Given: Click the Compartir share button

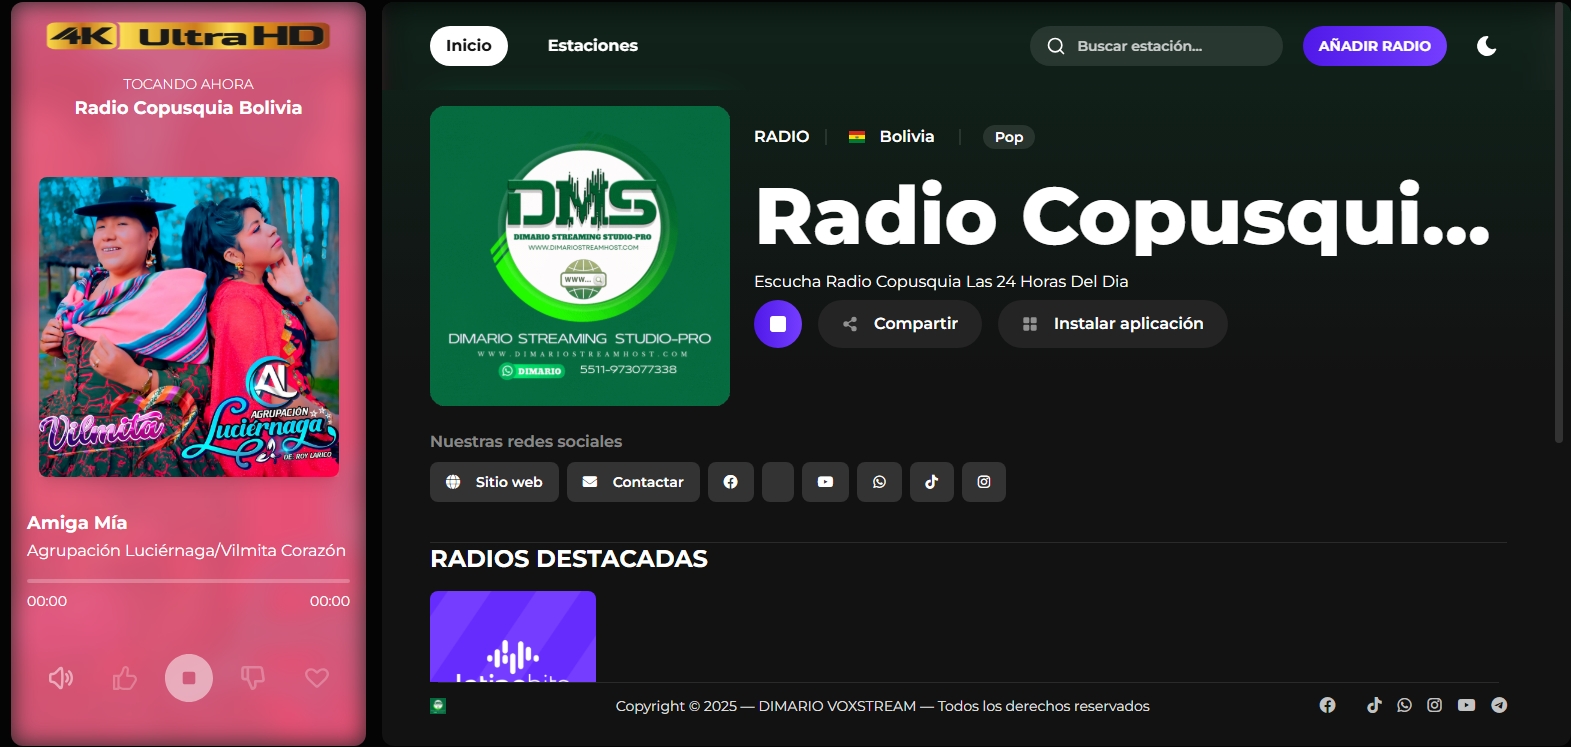Looking at the screenshot, I should tap(900, 324).
